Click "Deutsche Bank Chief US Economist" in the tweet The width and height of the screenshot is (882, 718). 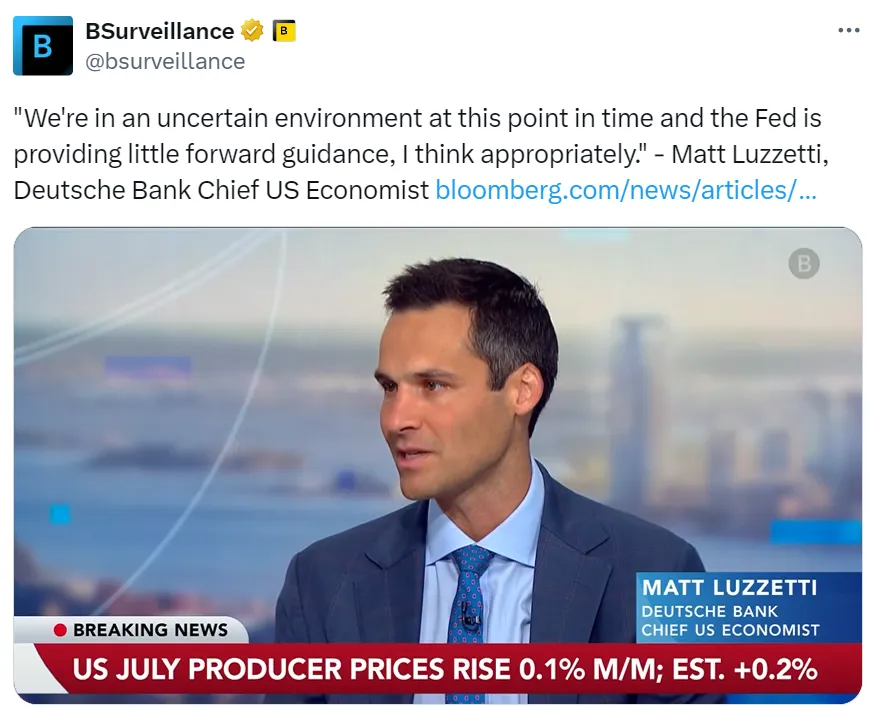point(221,190)
